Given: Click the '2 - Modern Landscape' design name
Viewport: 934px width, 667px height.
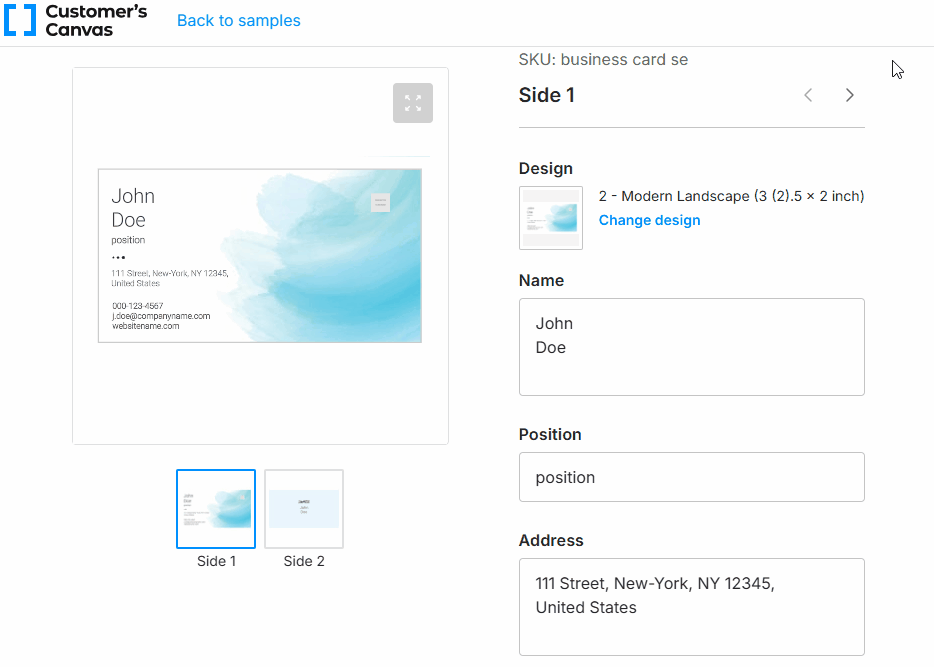Looking at the screenshot, I should (731, 196).
